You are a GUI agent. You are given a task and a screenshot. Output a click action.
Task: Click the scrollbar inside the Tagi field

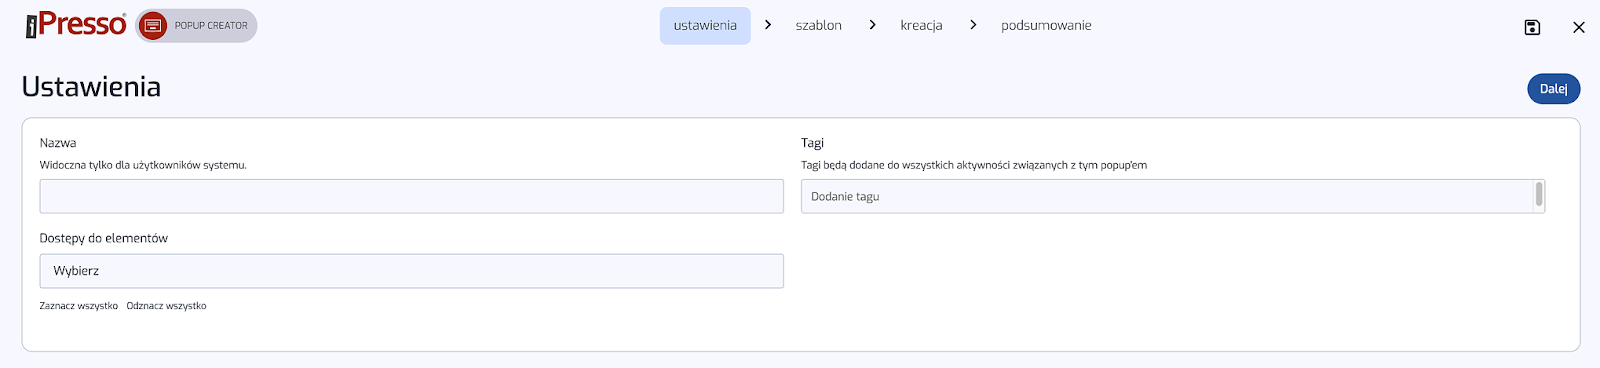coord(1539,195)
